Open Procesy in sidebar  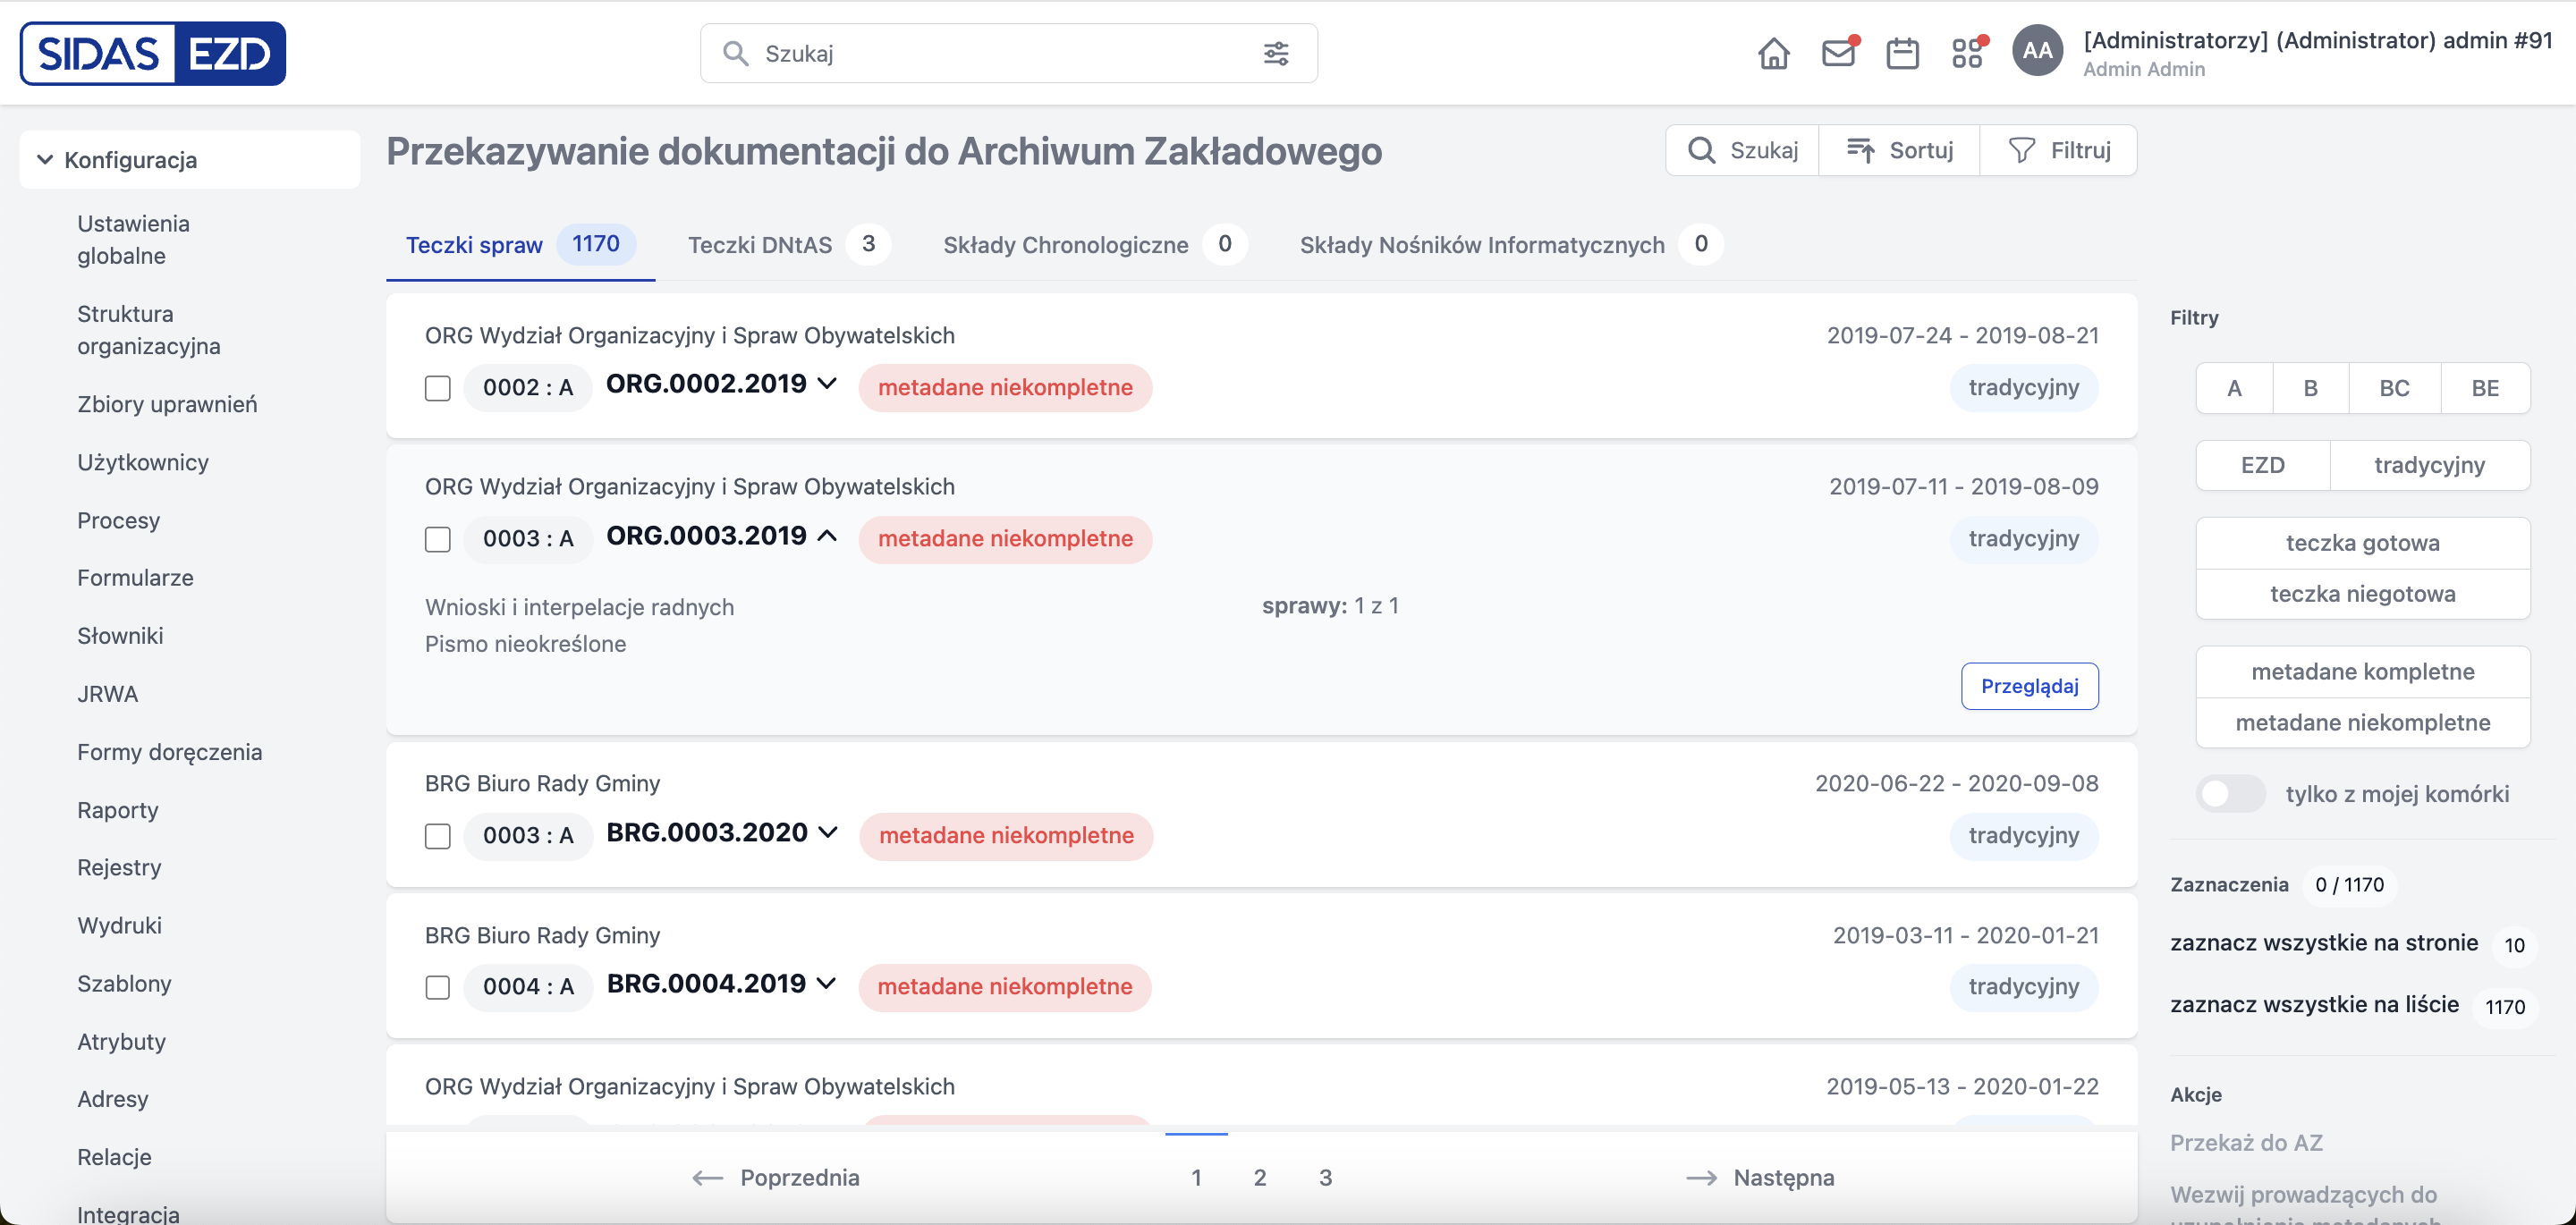(x=118, y=520)
